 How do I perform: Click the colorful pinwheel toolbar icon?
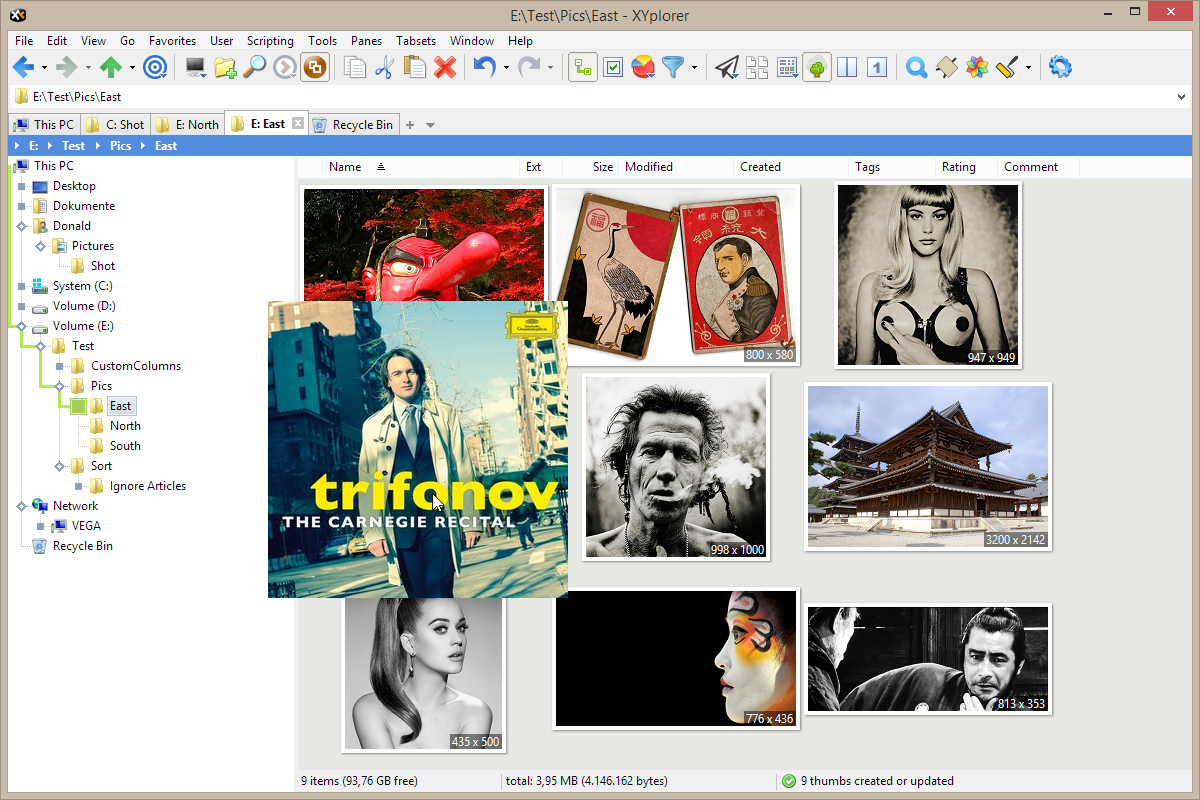[x=976, y=68]
